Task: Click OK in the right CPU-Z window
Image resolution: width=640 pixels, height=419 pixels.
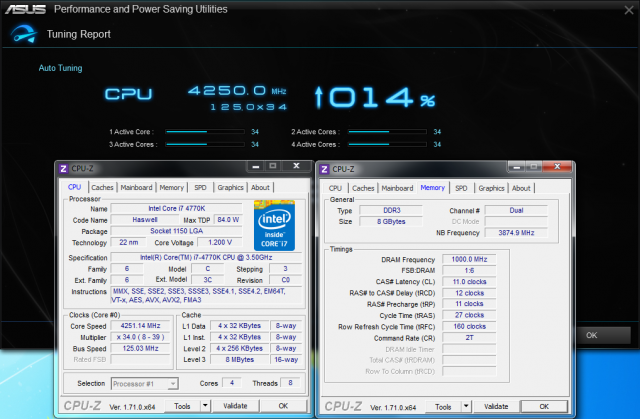Action: click(x=544, y=407)
